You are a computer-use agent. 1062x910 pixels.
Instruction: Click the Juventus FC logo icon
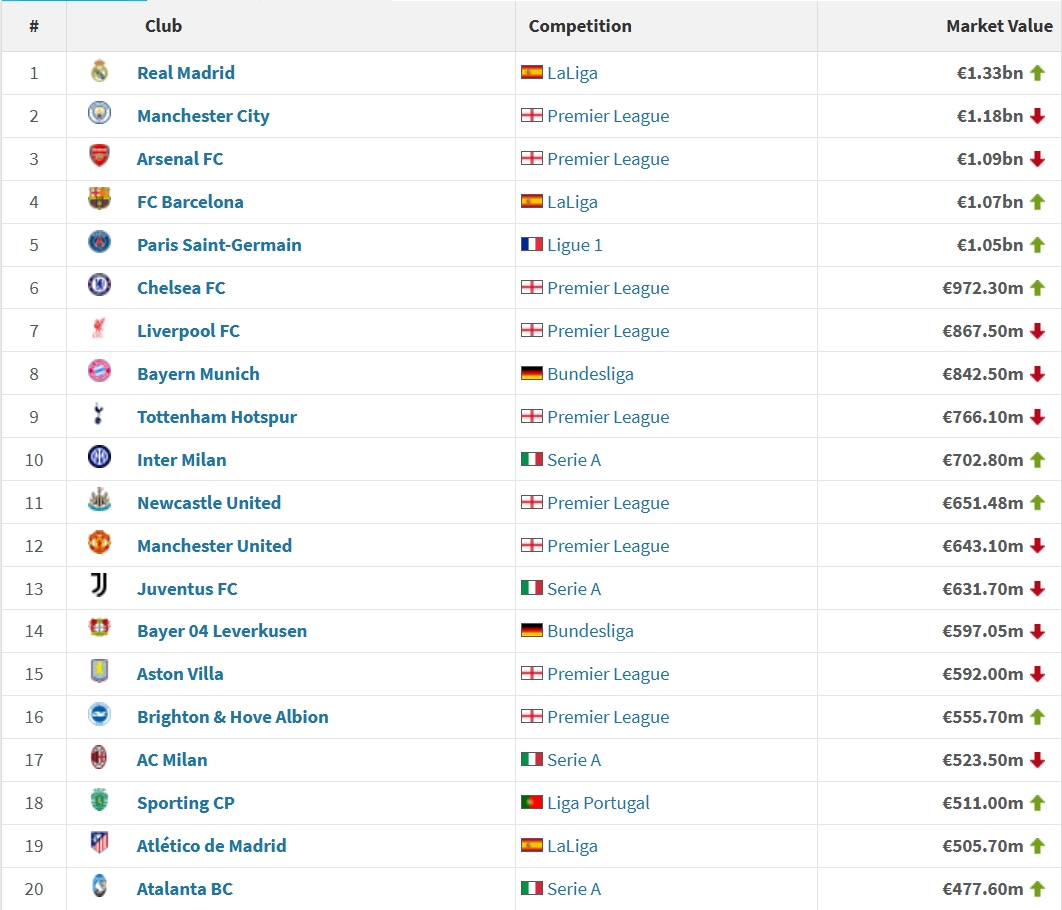click(99, 588)
